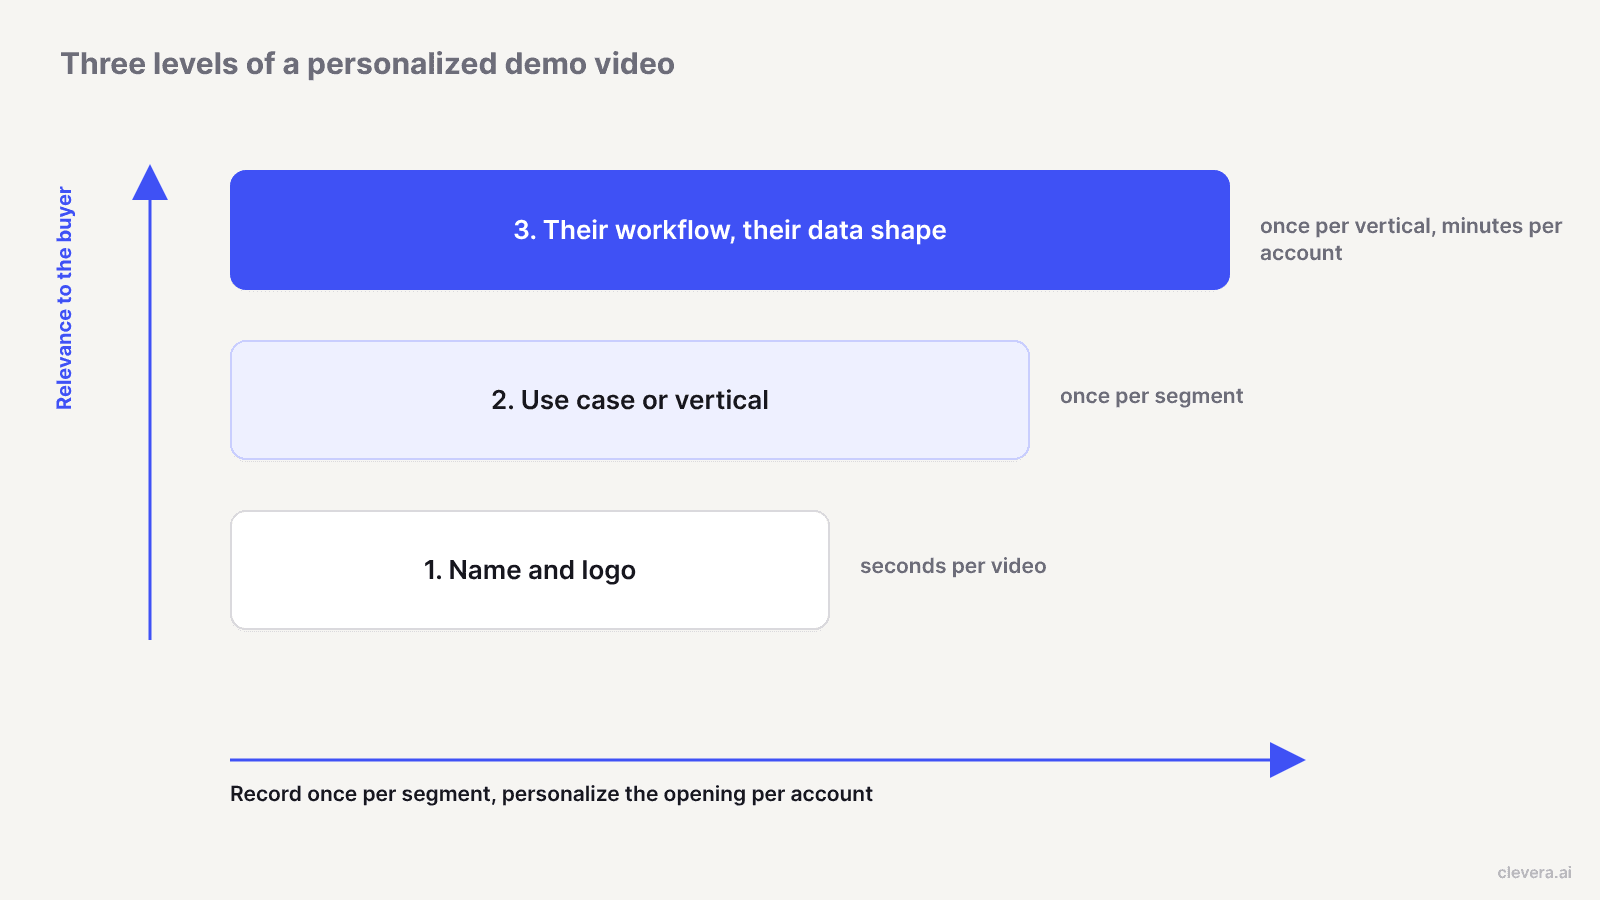
Task: Select the "1. Name and logo" box
Action: tap(530, 570)
